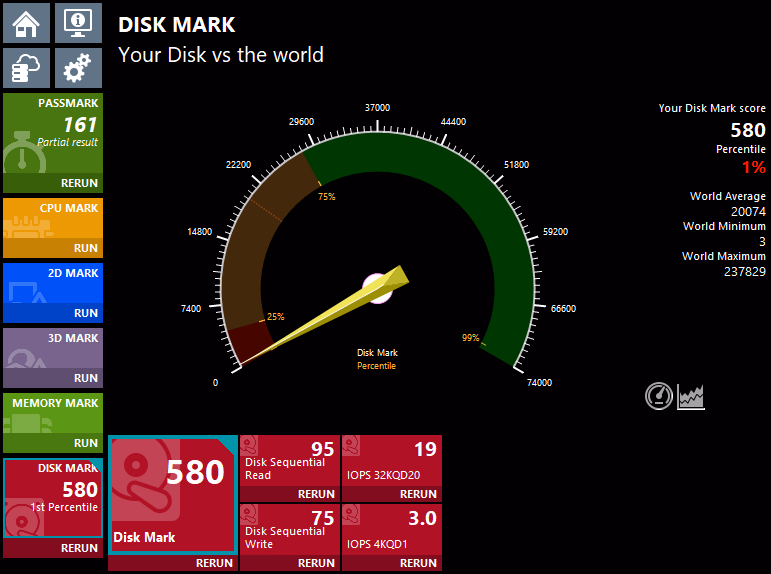
Task: Rerun the Disk Sequential Read test
Action: (317, 494)
